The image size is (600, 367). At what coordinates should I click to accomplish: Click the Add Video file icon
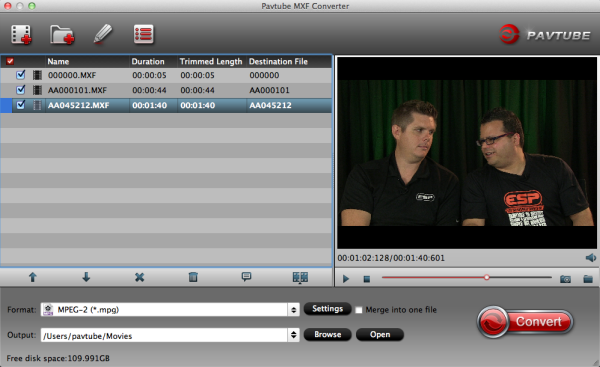[x=21, y=34]
